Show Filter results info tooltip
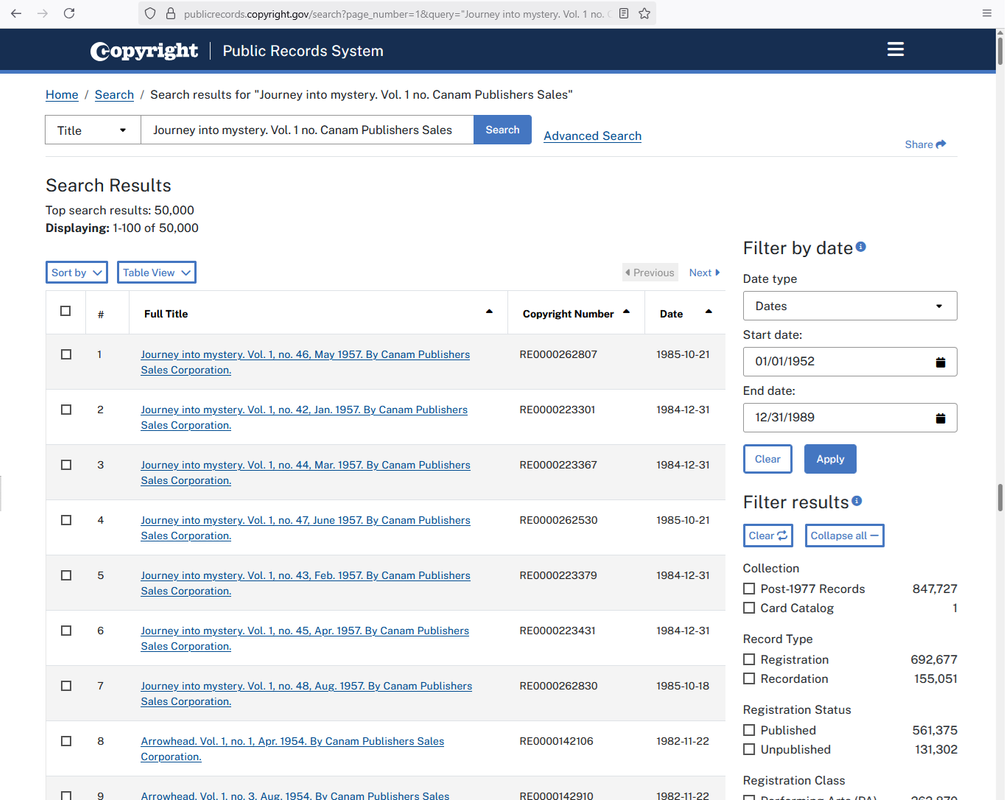Image resolution: width=1006 pixels, height=800 pixels. click(857, 501)
